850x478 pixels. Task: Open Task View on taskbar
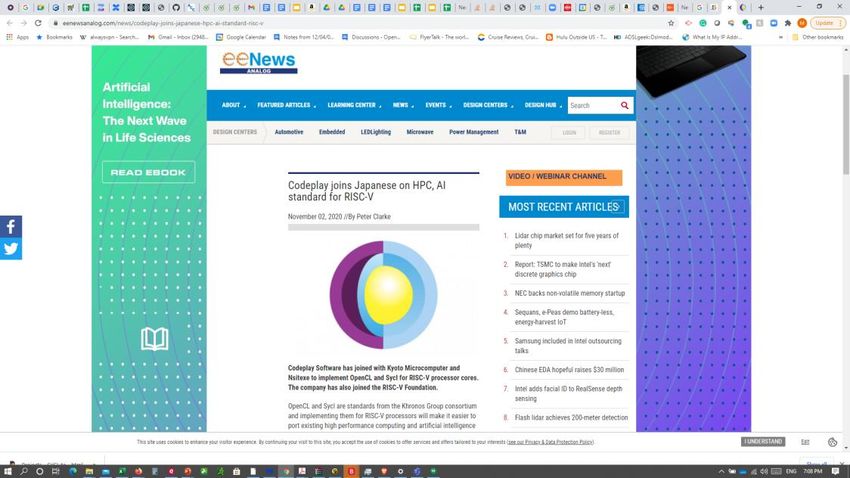(55, 471)
